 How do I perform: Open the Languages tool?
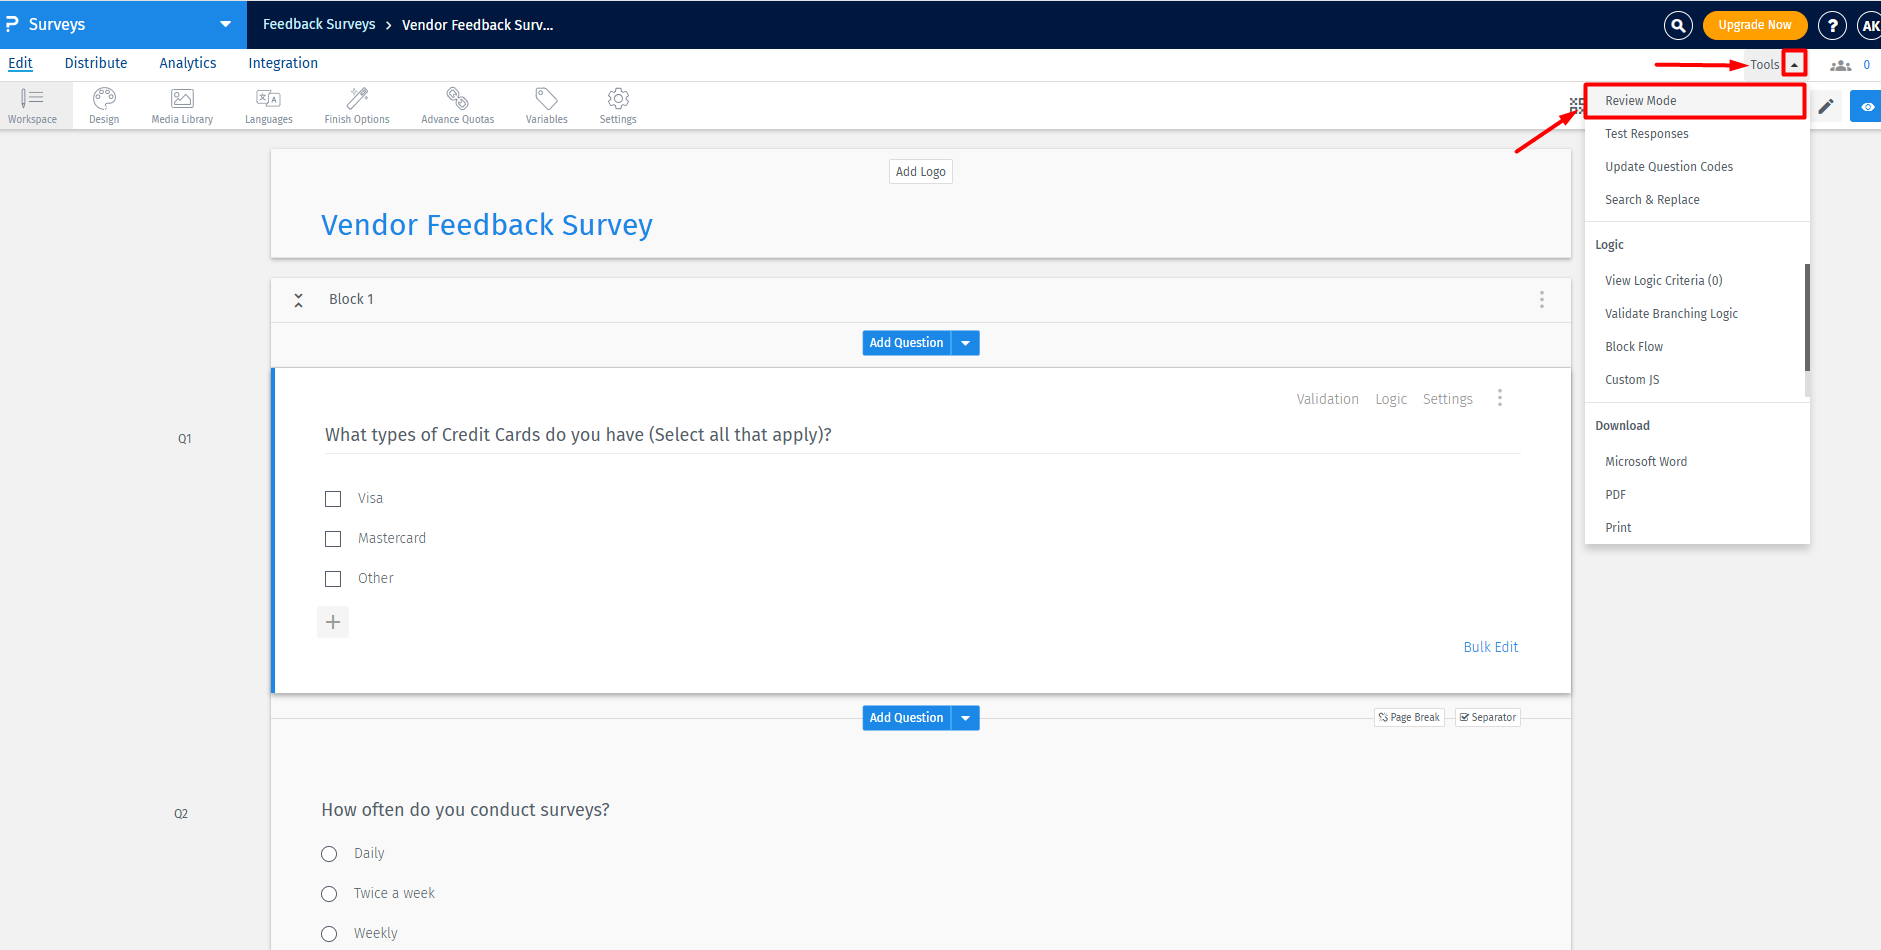268,105
